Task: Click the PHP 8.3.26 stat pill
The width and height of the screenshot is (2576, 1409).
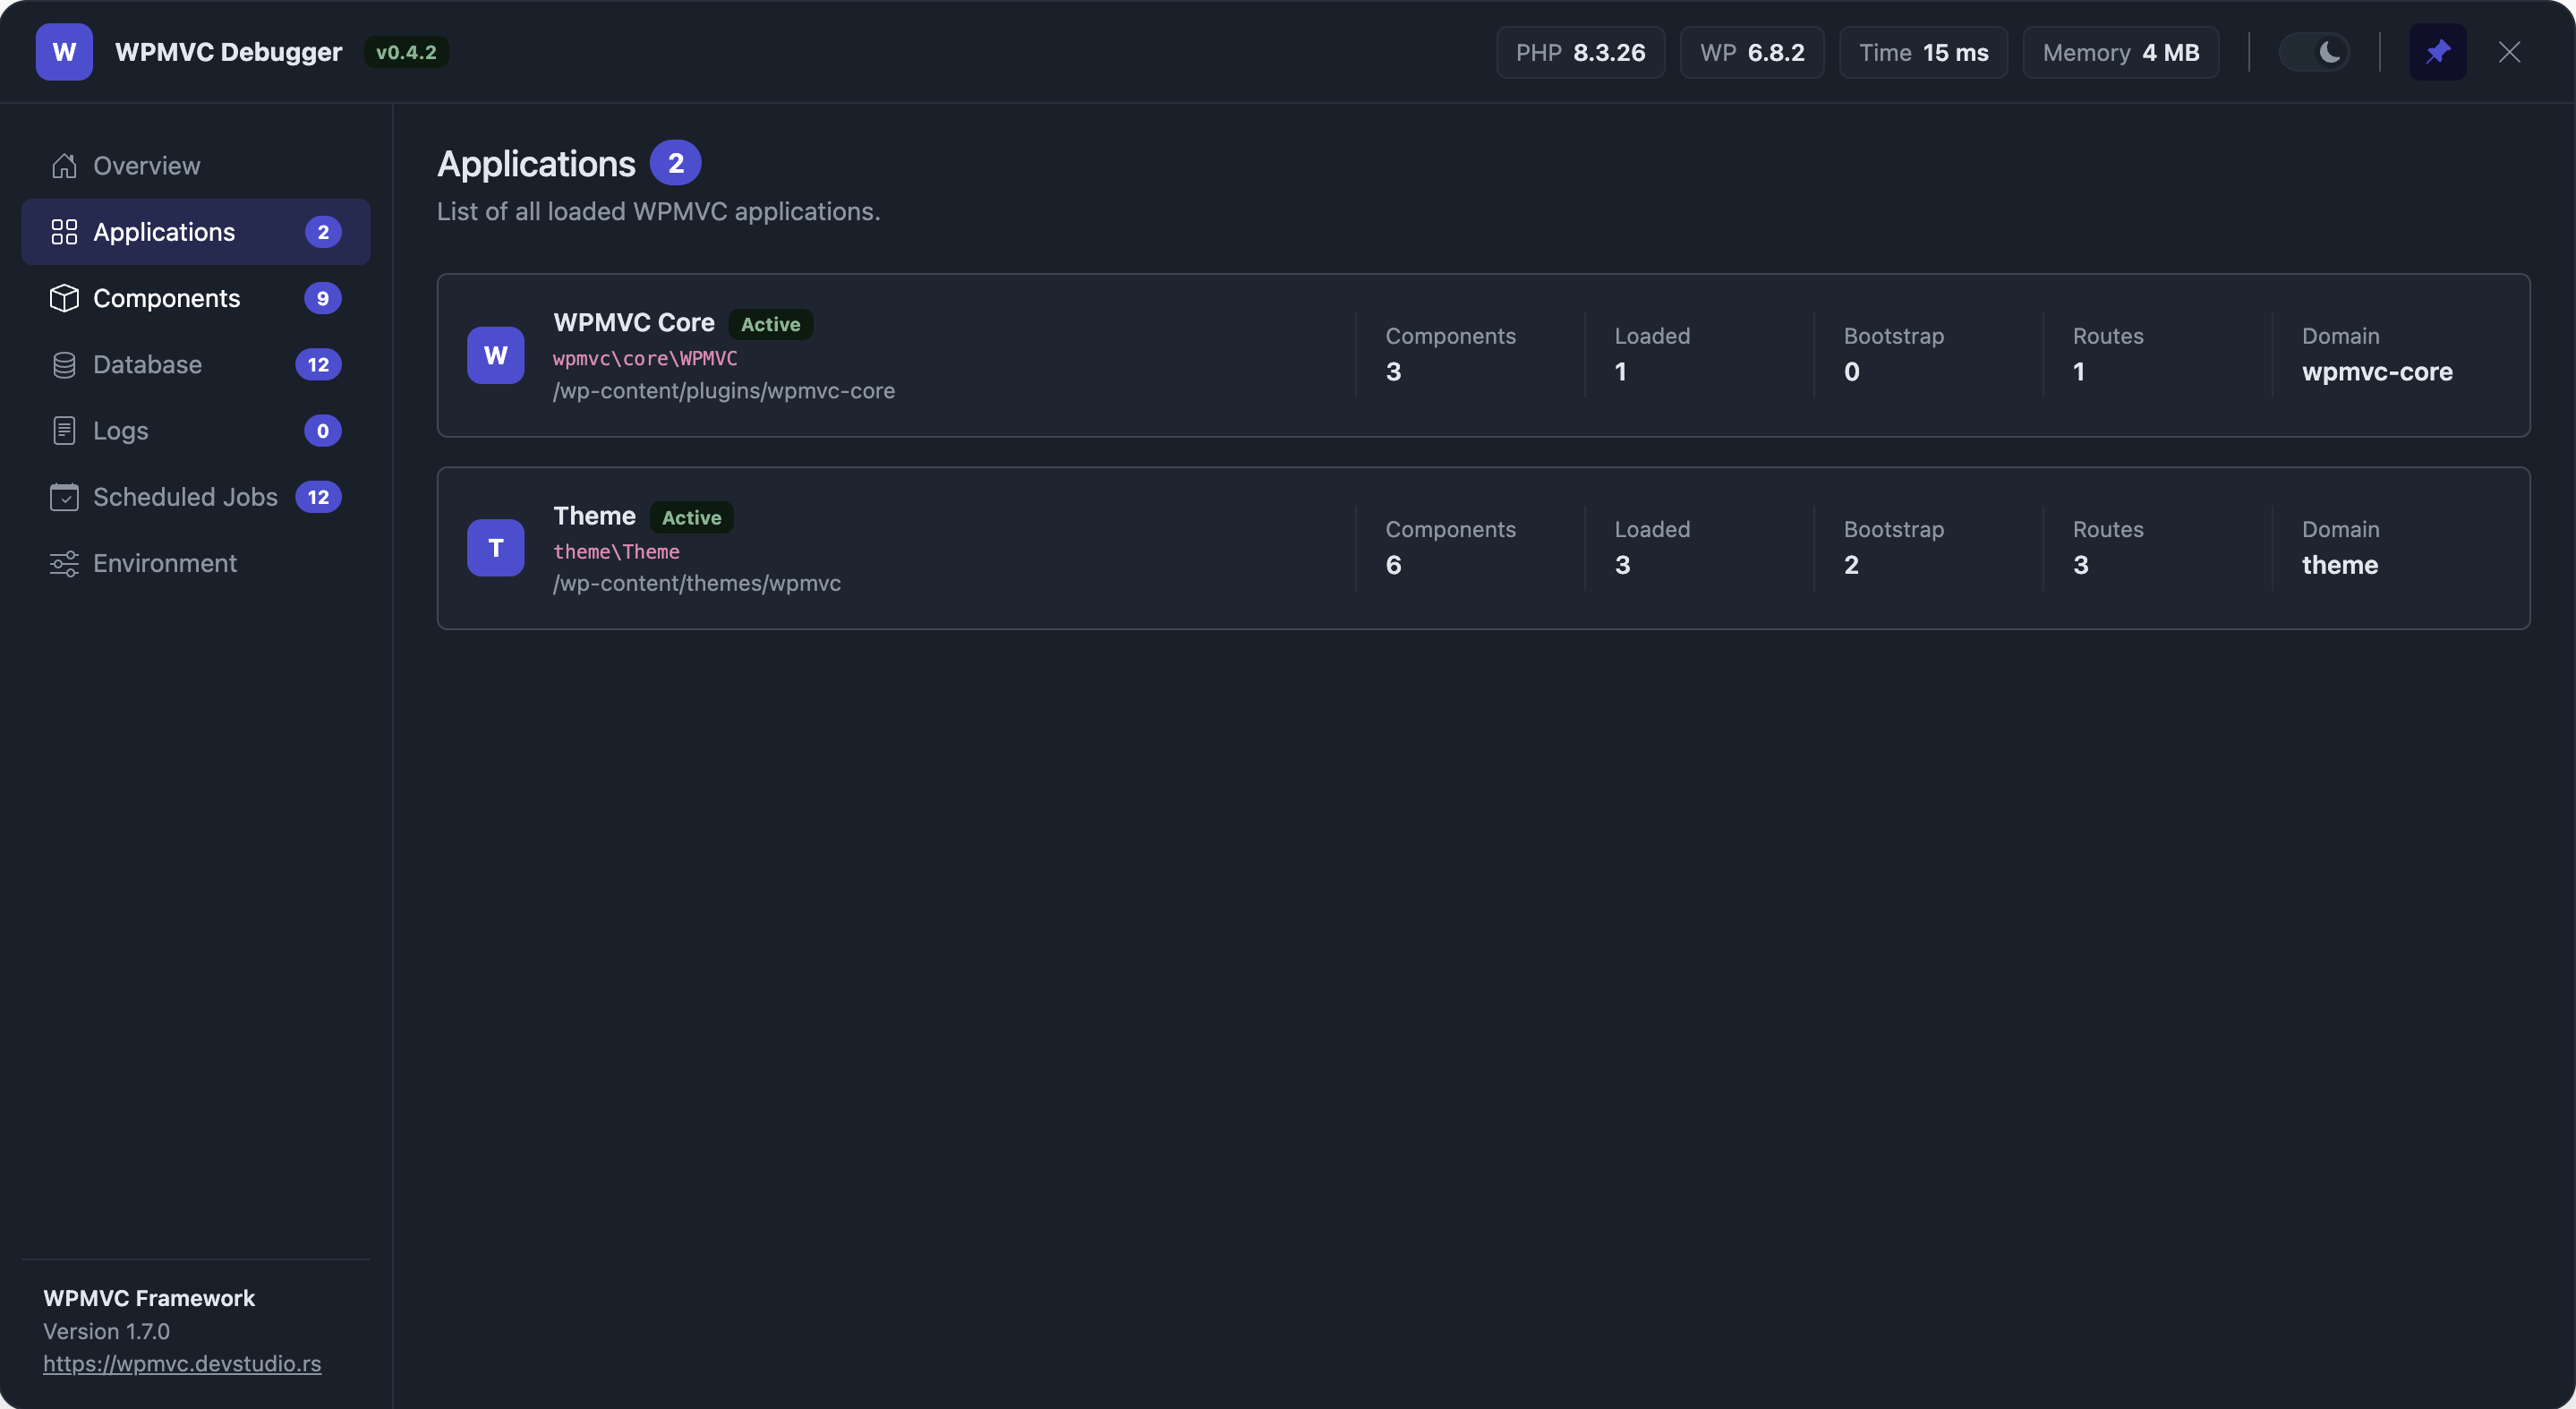Action: point(1580,52)
